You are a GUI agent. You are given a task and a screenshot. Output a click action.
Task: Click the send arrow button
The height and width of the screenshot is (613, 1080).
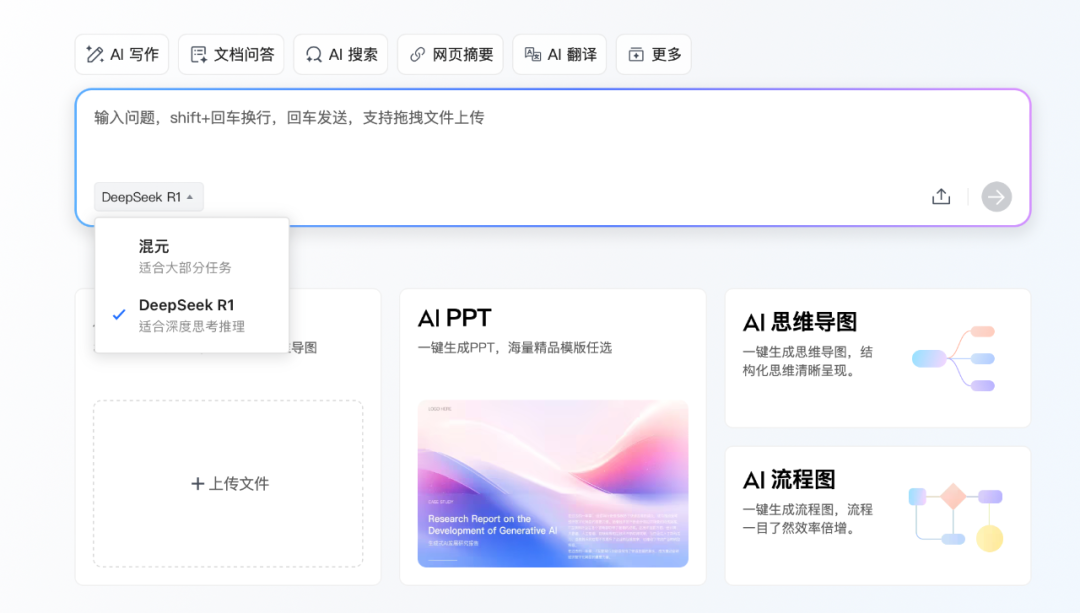tap(996, 197)
